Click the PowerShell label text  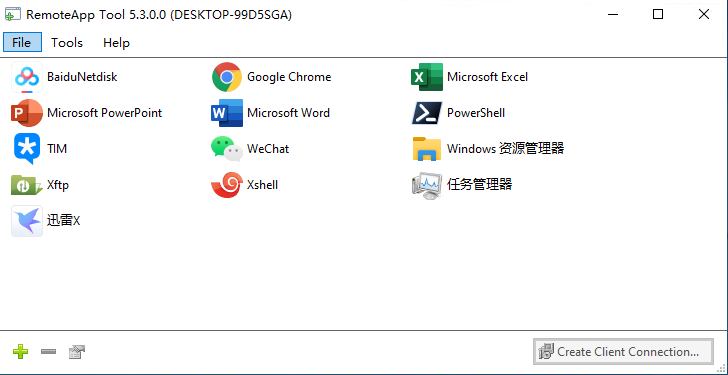point(476,113)
